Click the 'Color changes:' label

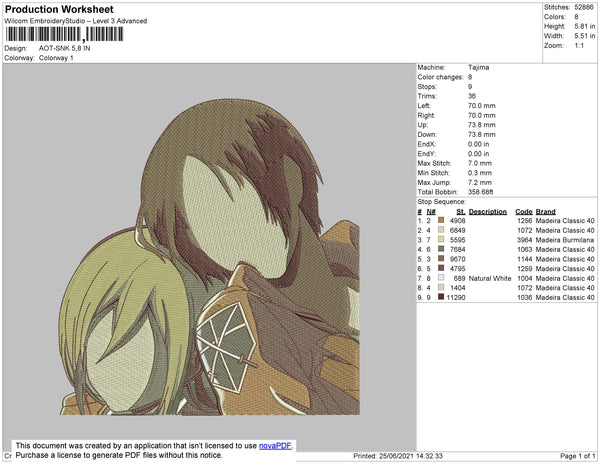coord(440,77)
